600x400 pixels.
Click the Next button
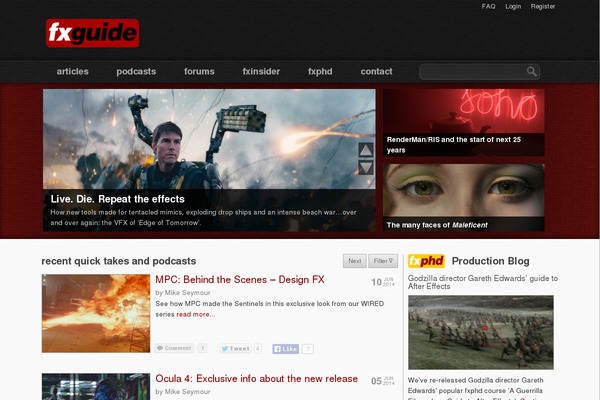pos(355,261)
